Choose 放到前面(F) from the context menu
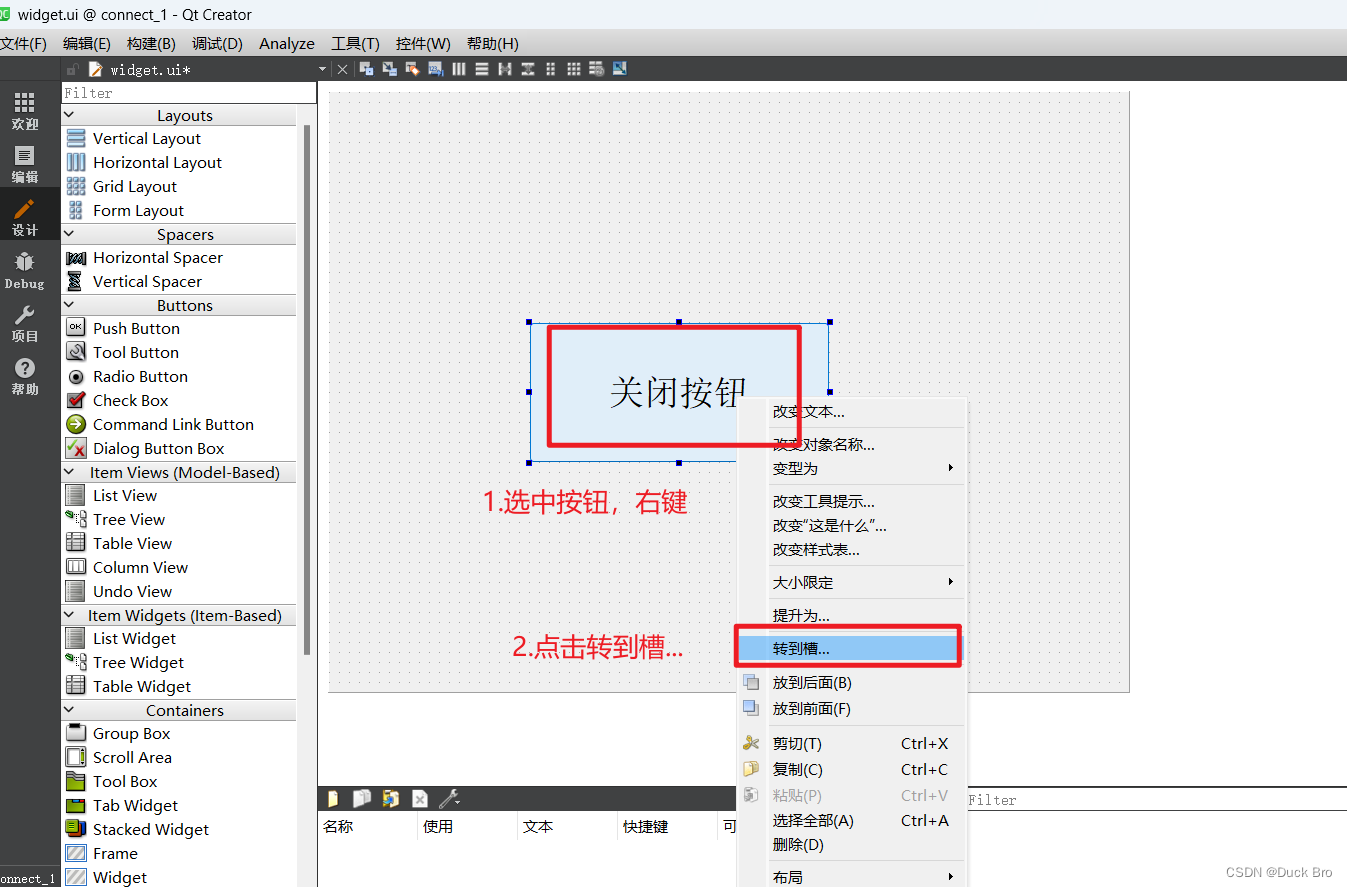1347x887 pixels. click(x=852, y=708)
